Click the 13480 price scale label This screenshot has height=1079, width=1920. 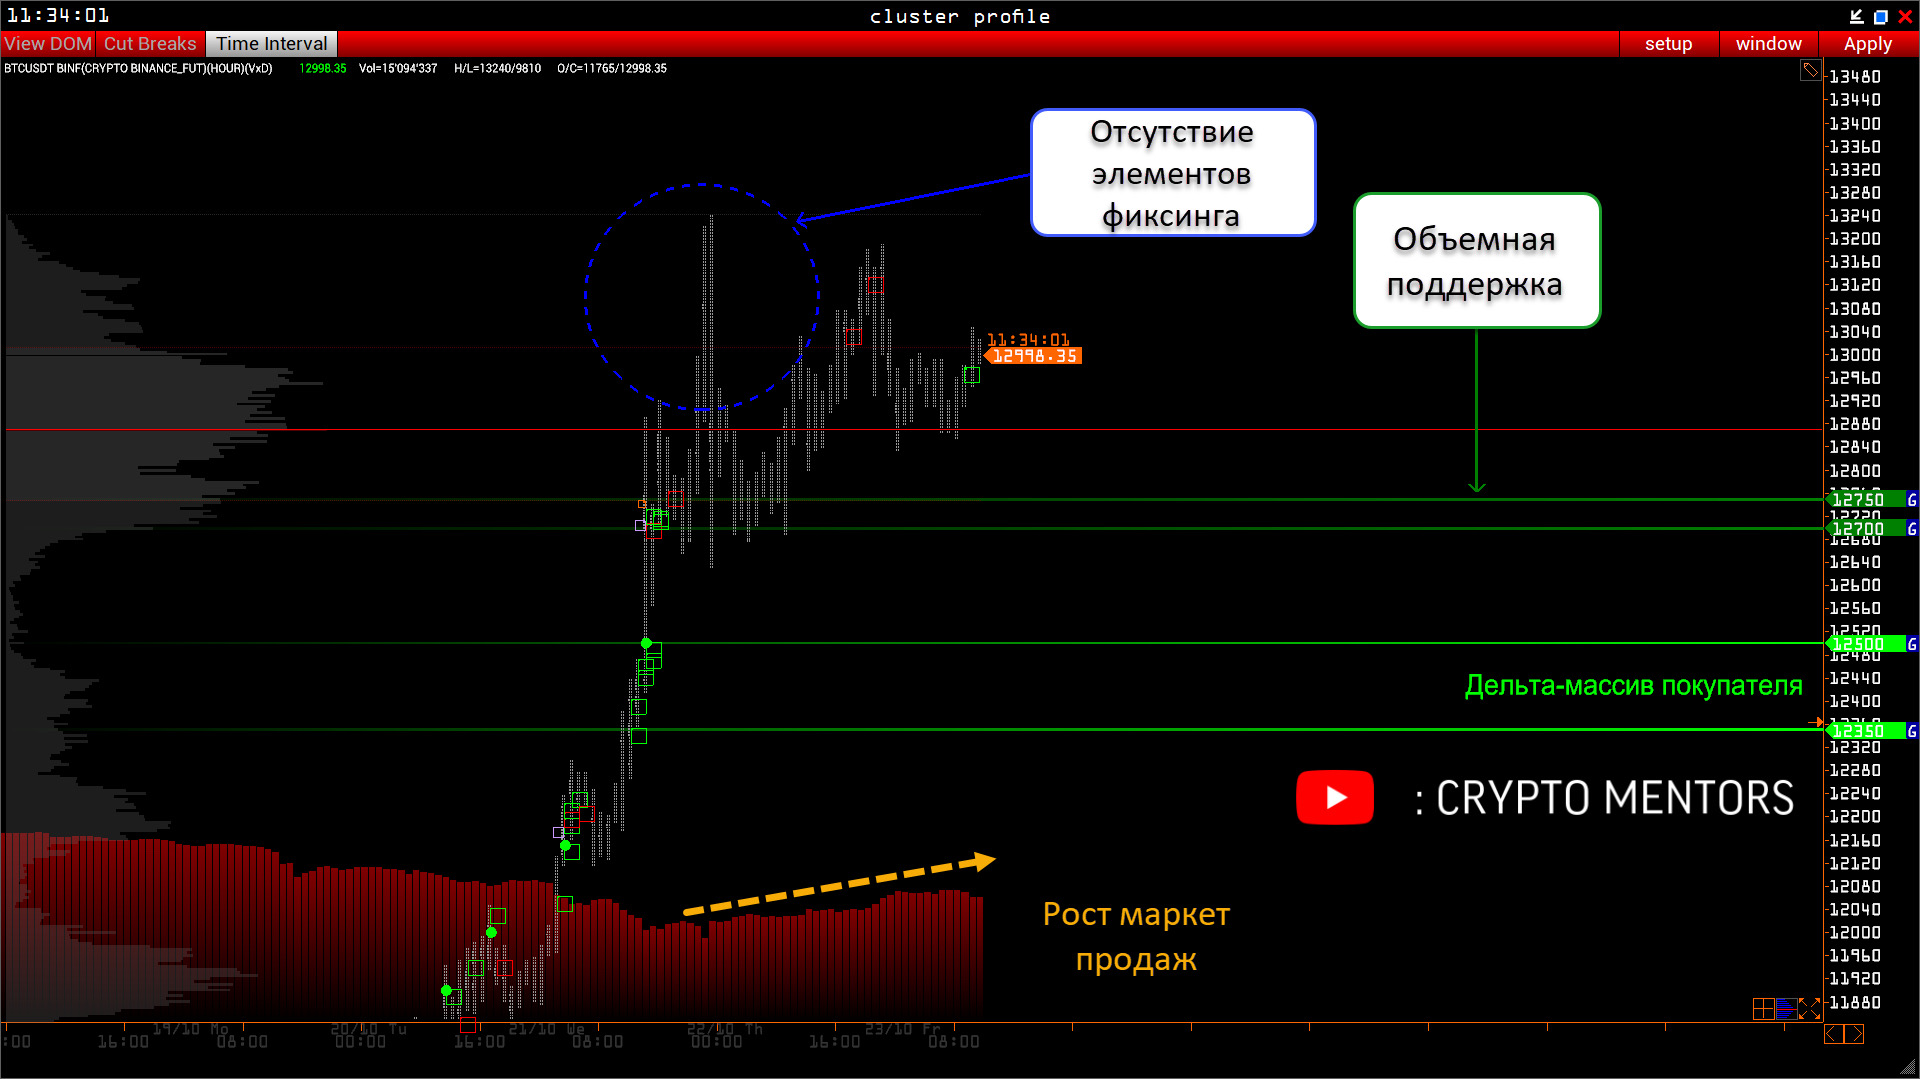[x=1854, y=77]
